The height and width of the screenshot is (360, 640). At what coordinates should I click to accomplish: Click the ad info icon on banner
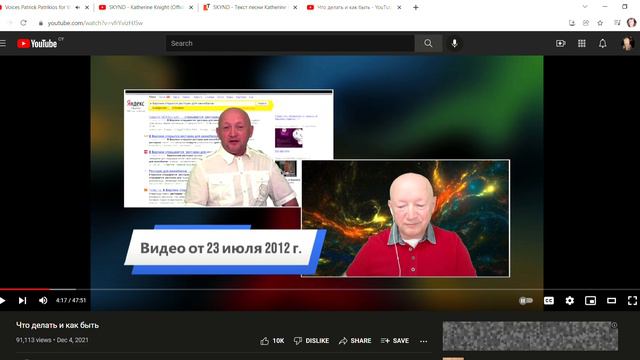click(614, 325)
